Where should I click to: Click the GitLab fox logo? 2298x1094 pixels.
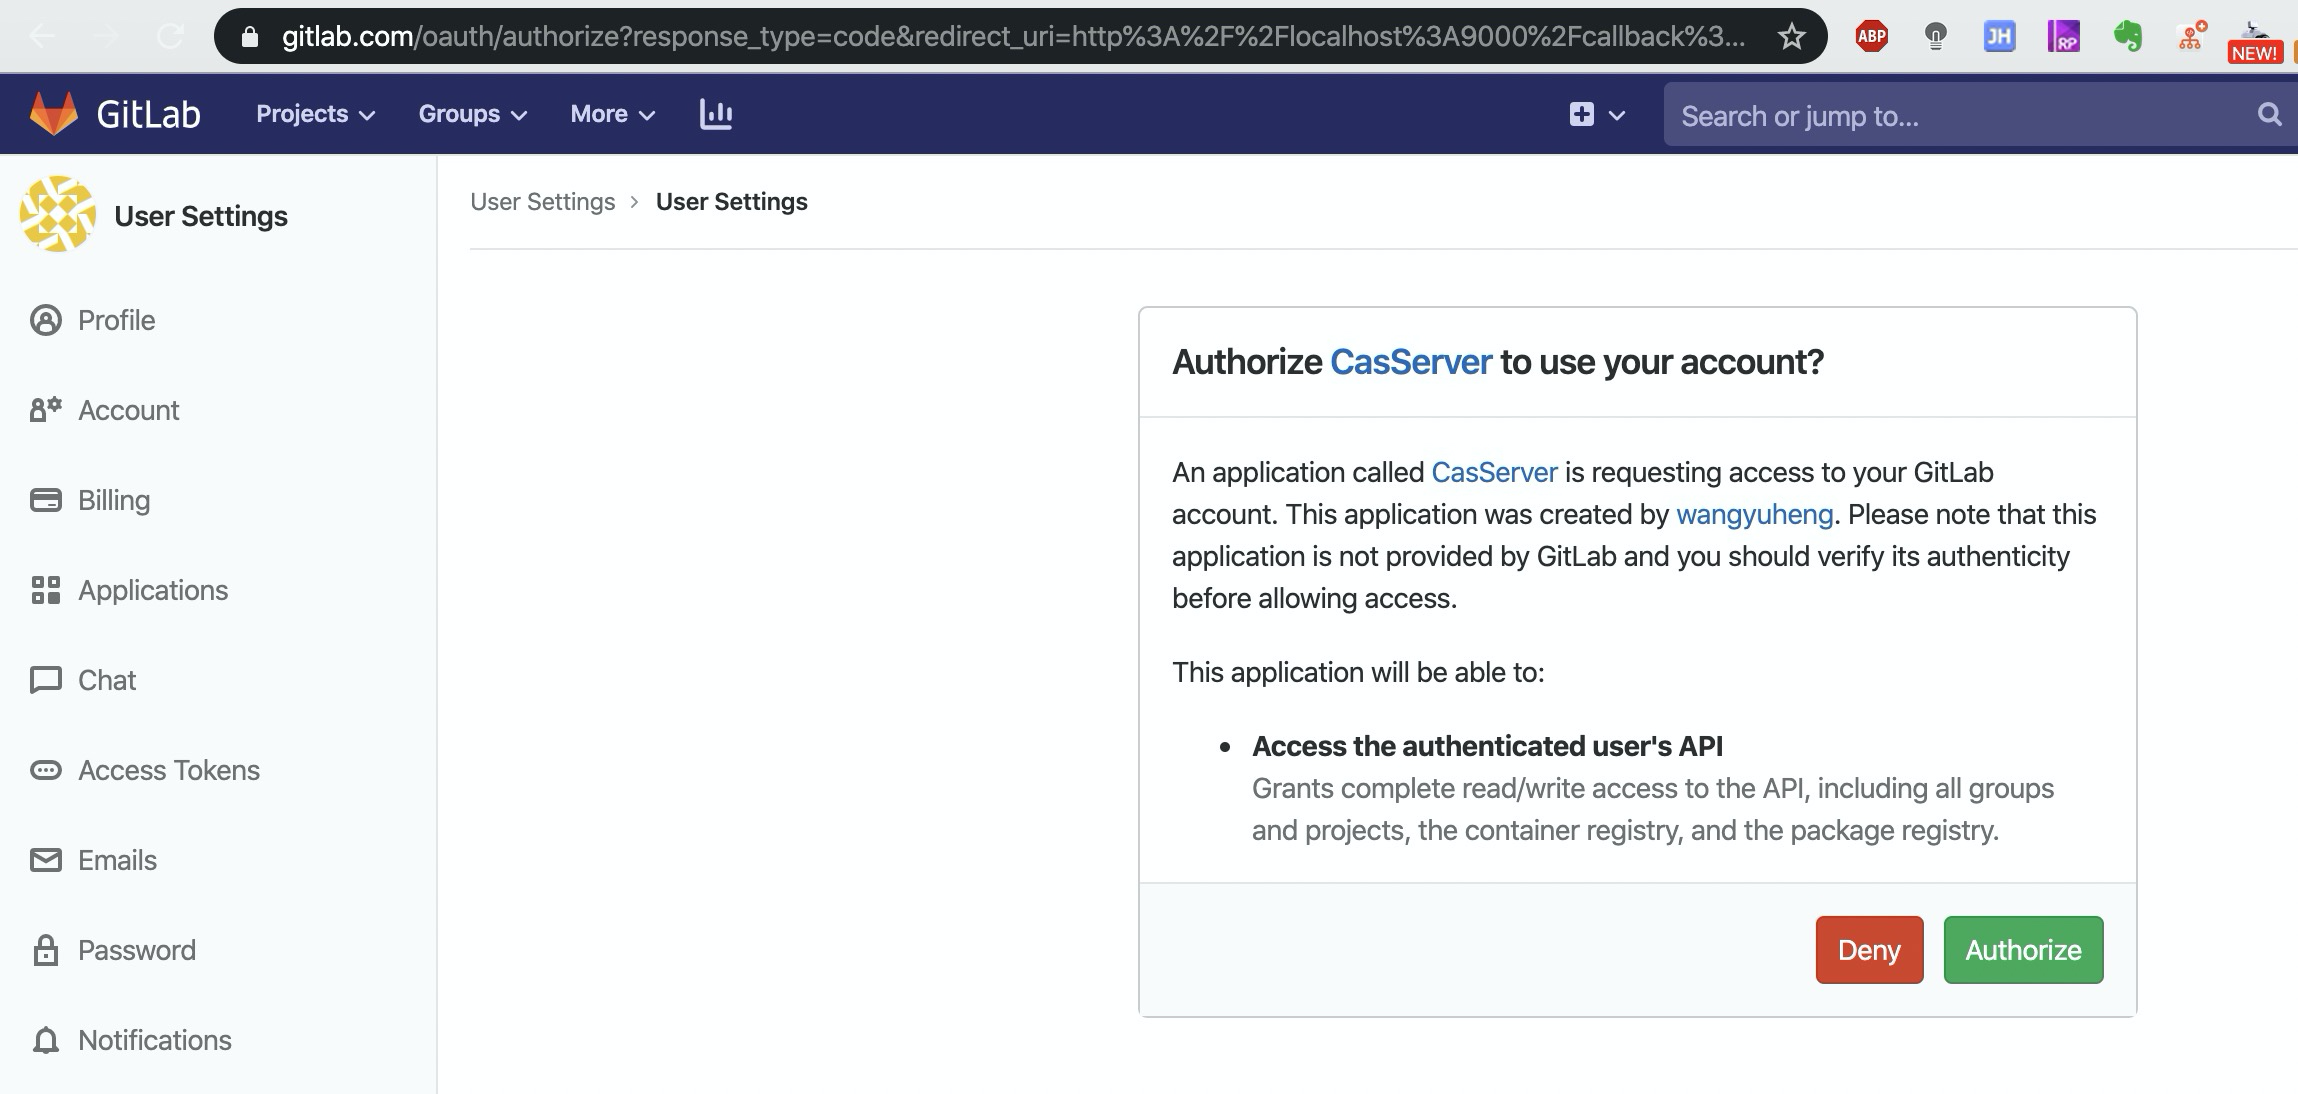click(x=53, y=113)
